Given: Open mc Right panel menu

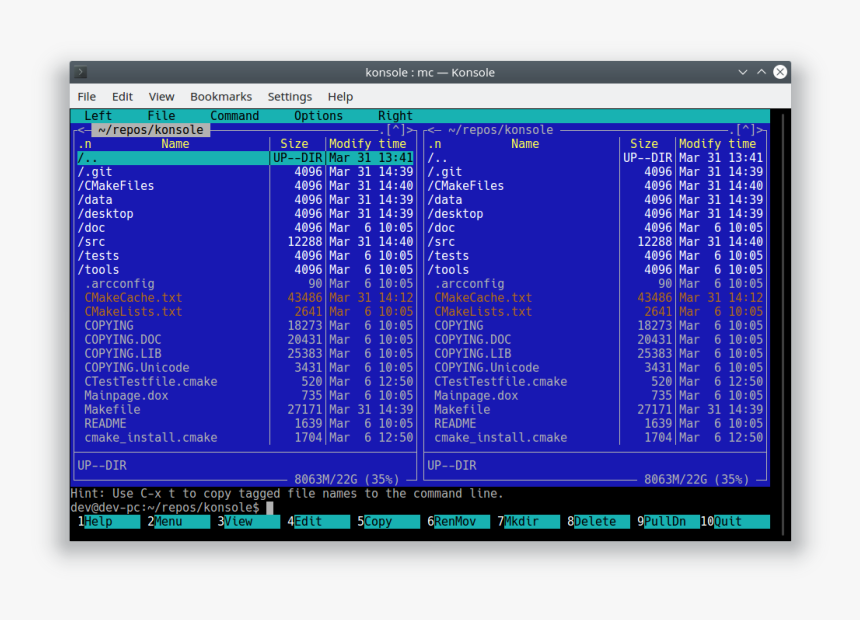Looking at the screenshot, I should point(395,116).
